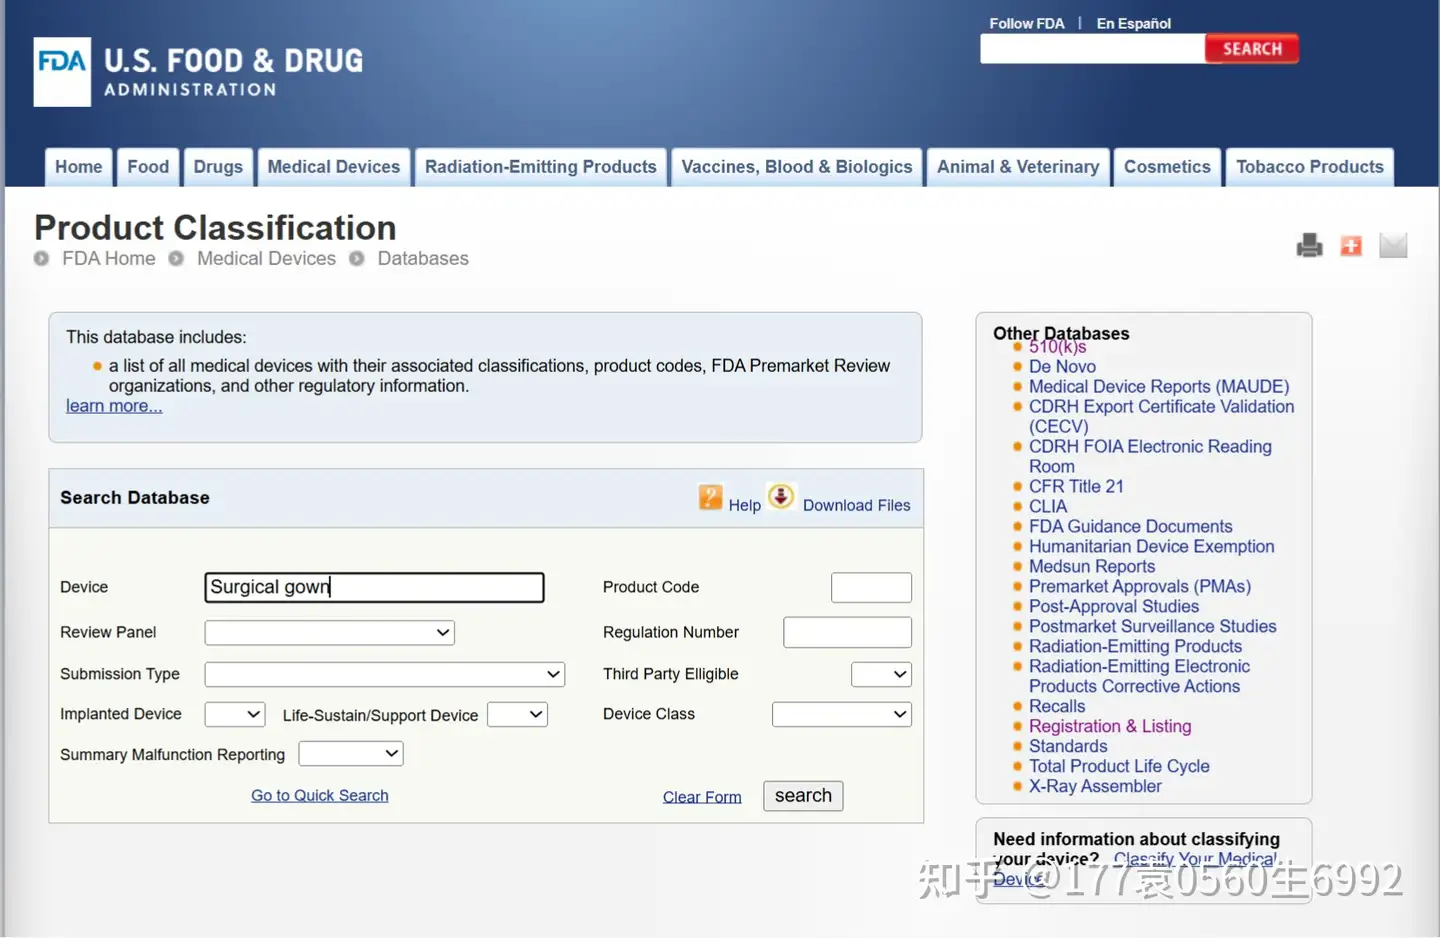
Task: Click Databases breadcrumb link
Action: [x=423, y=258]
